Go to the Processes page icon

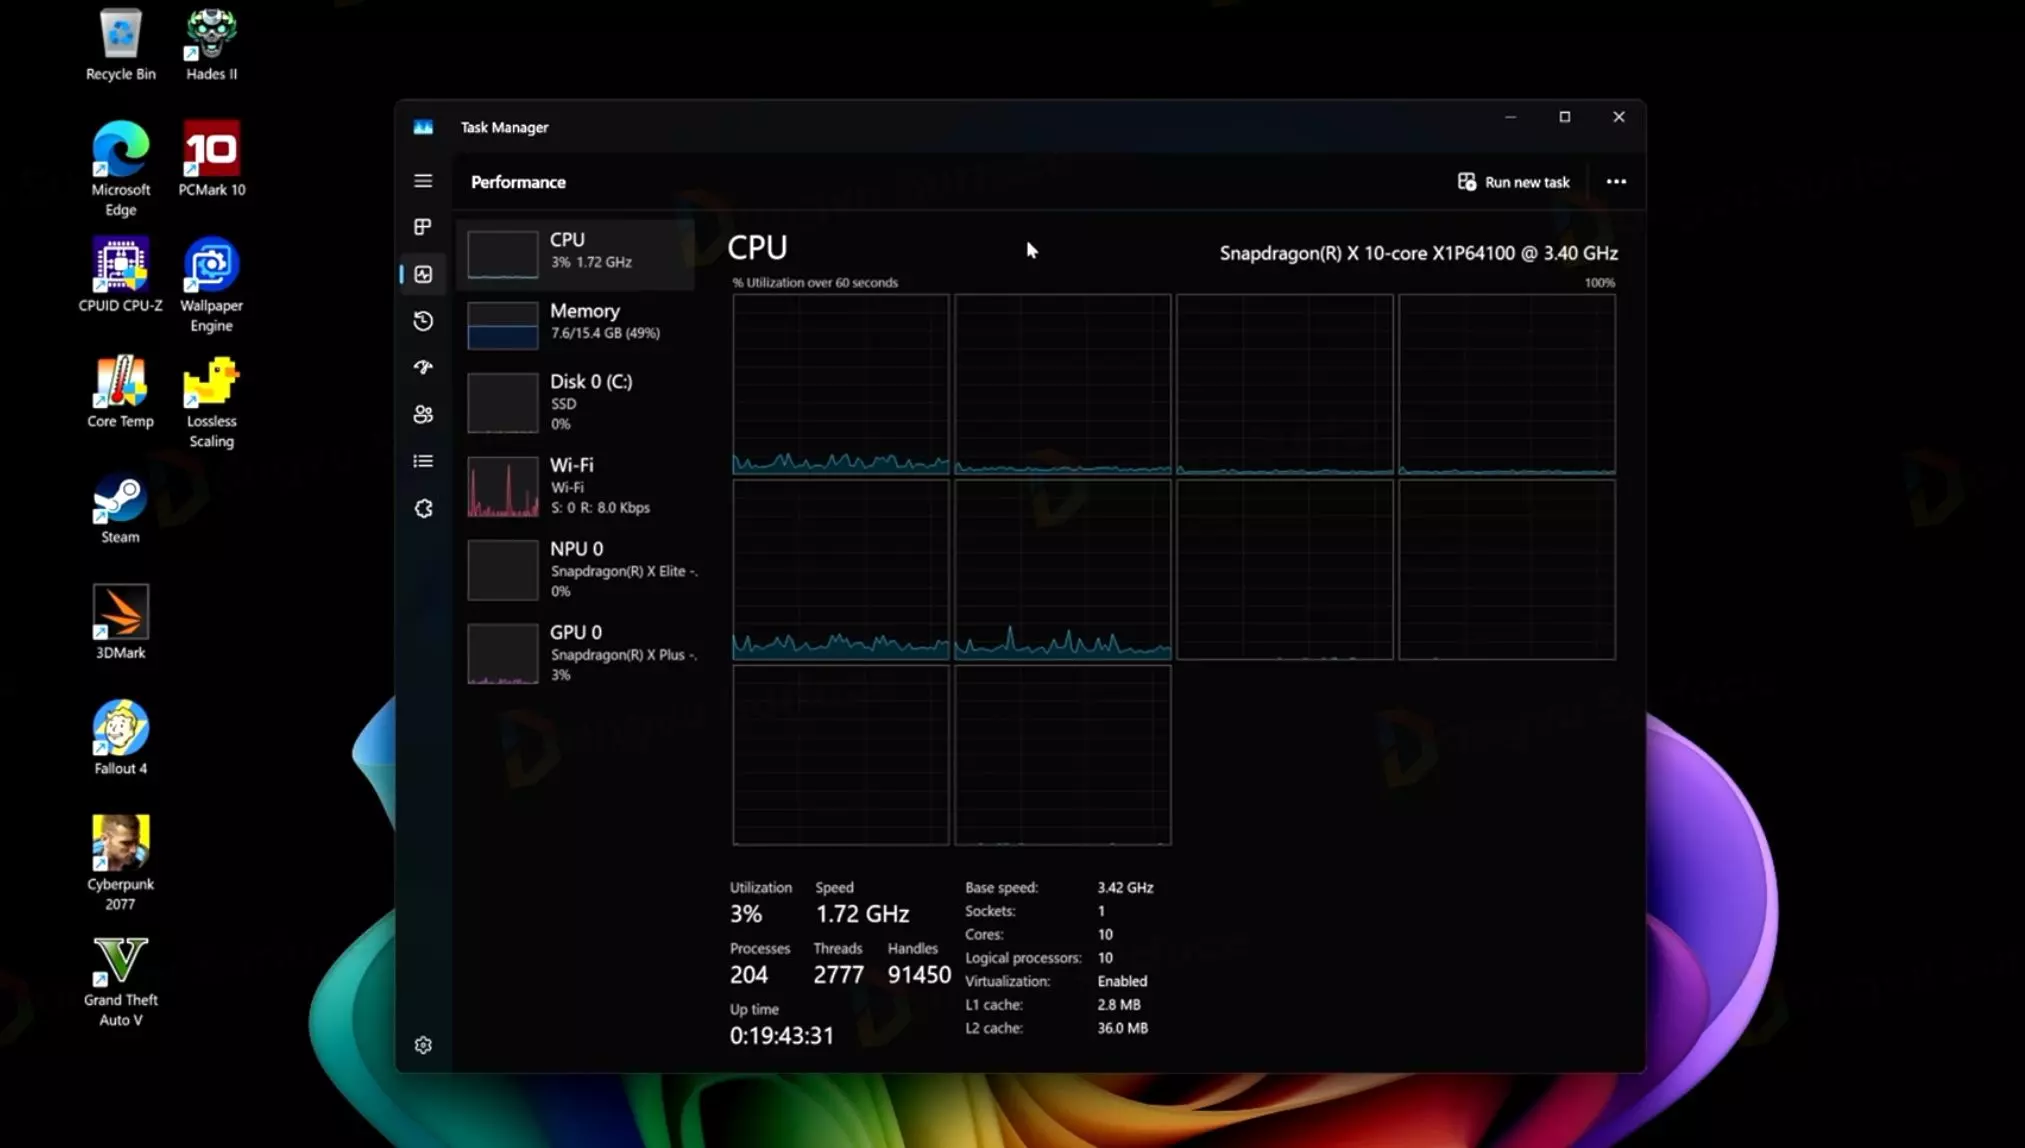(x=423, y=227)
